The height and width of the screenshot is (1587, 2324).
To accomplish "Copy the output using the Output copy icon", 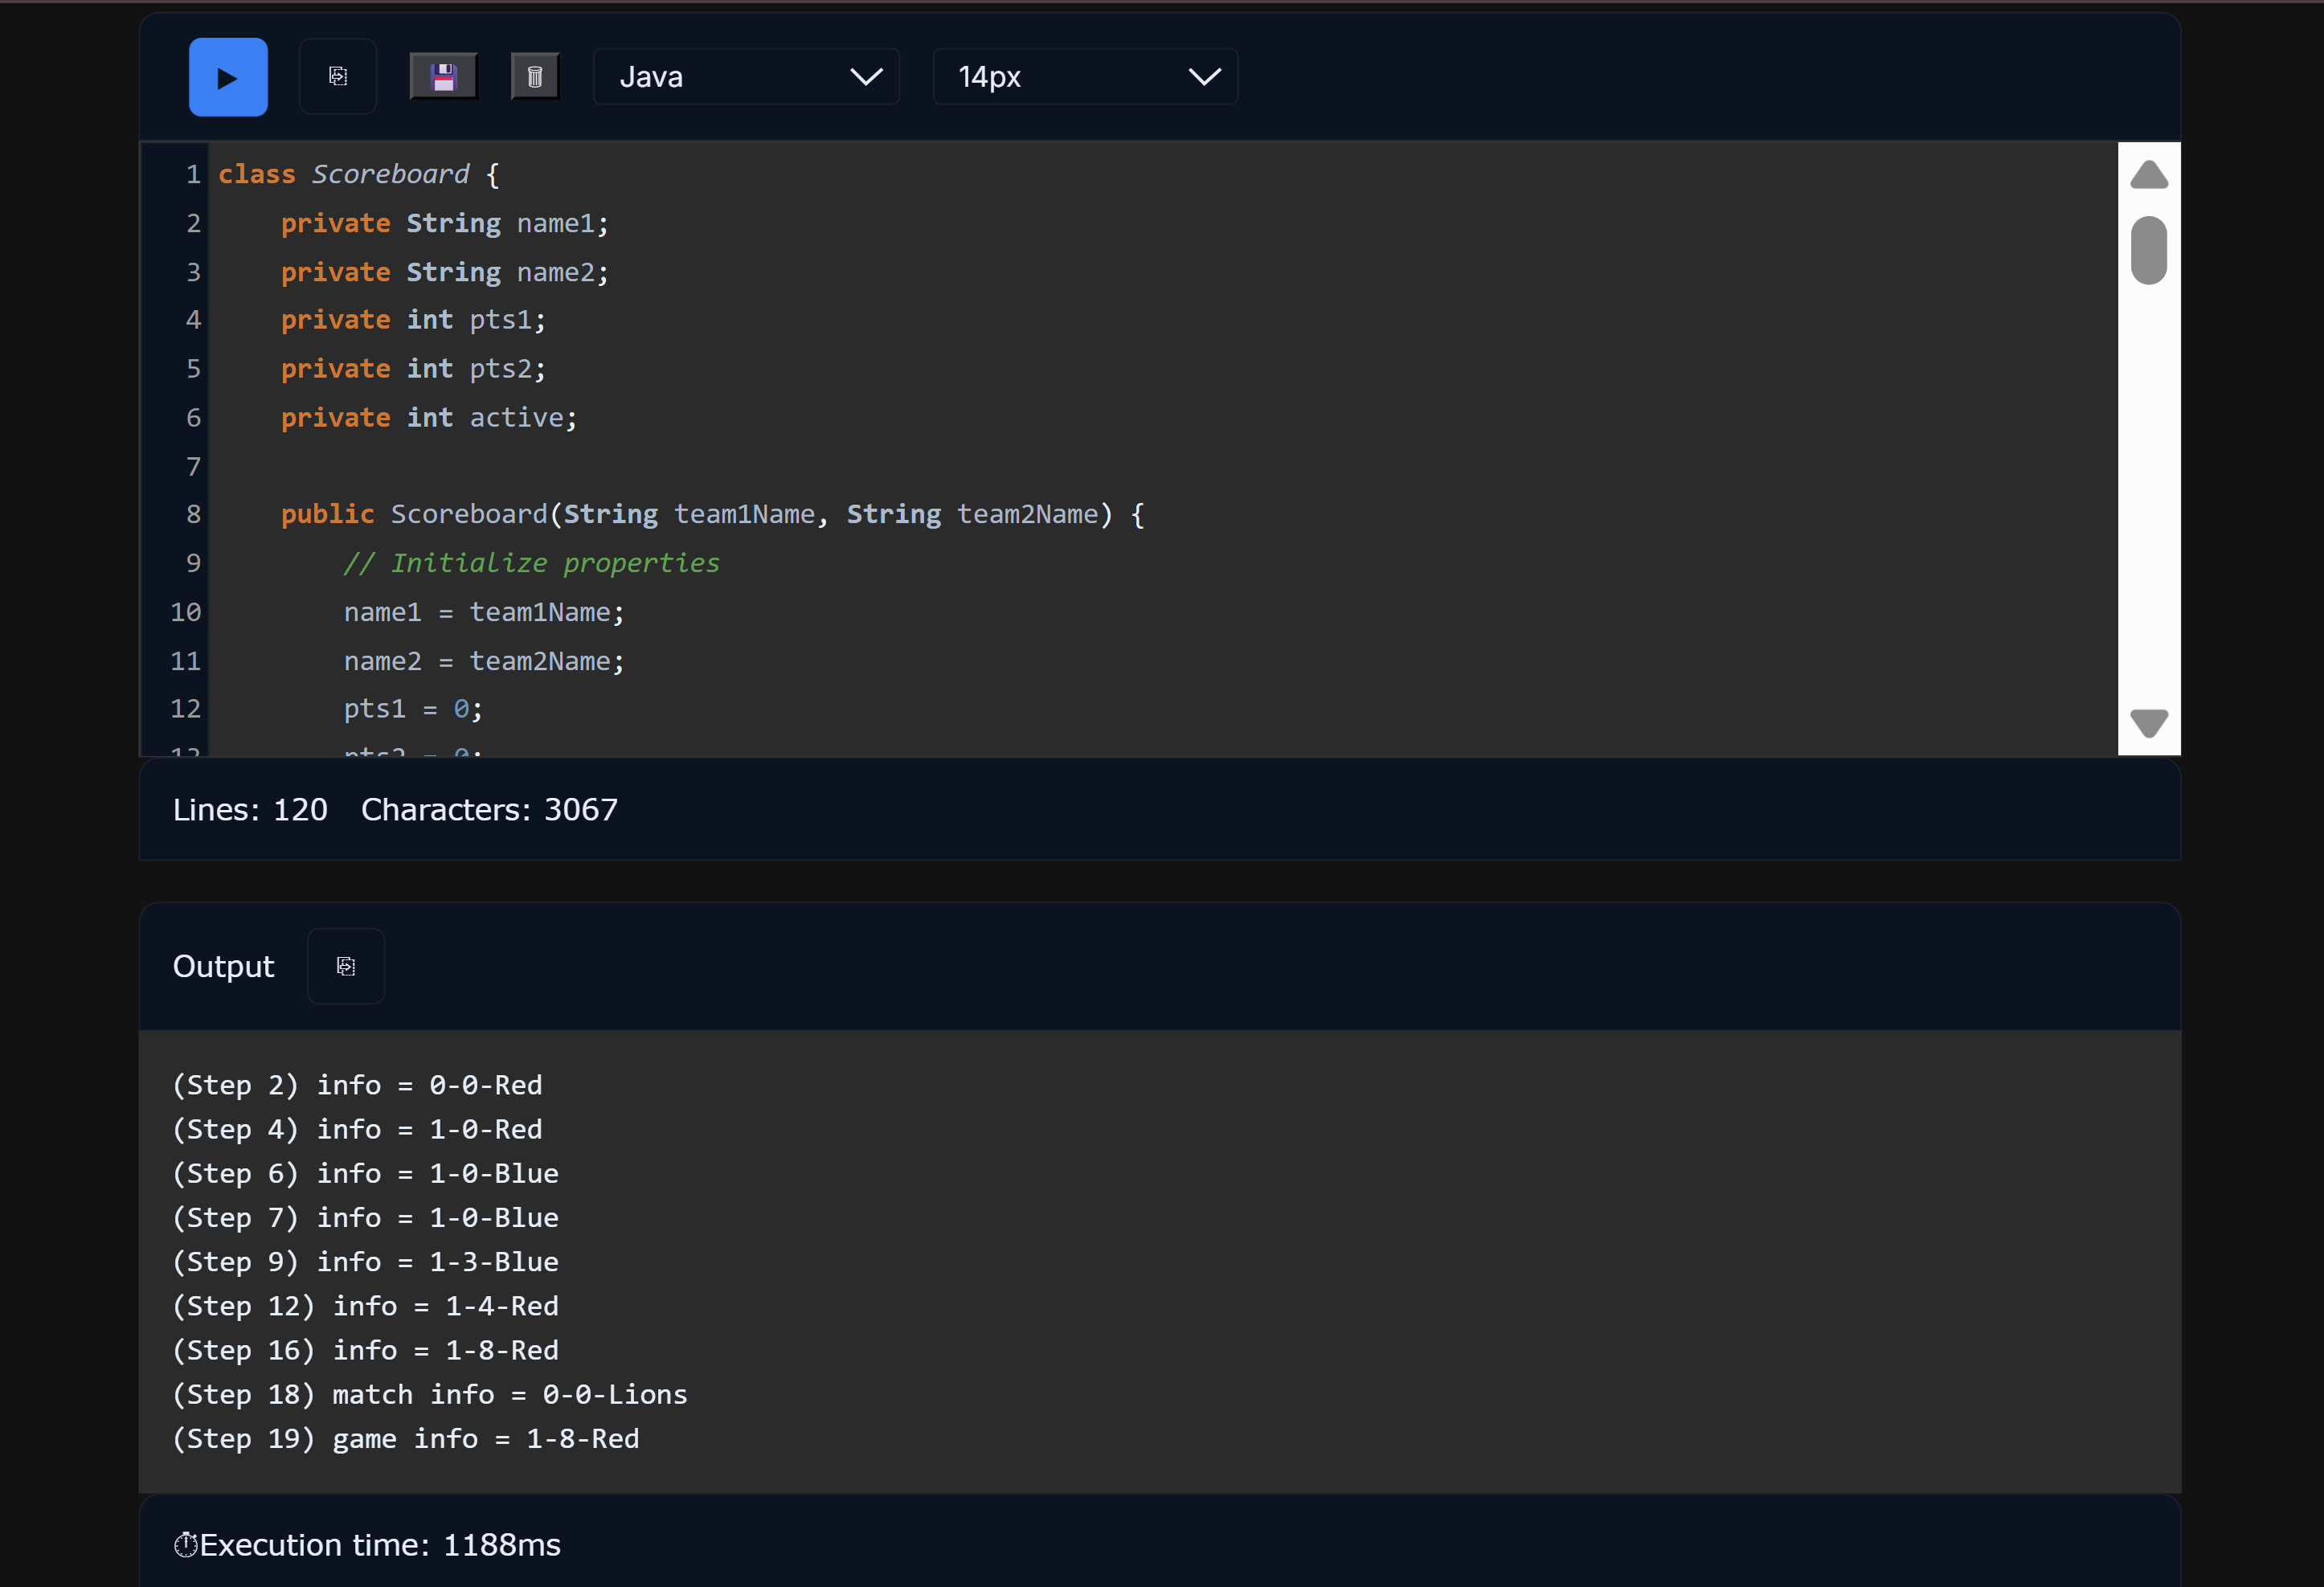I will (x=346, y=966).
